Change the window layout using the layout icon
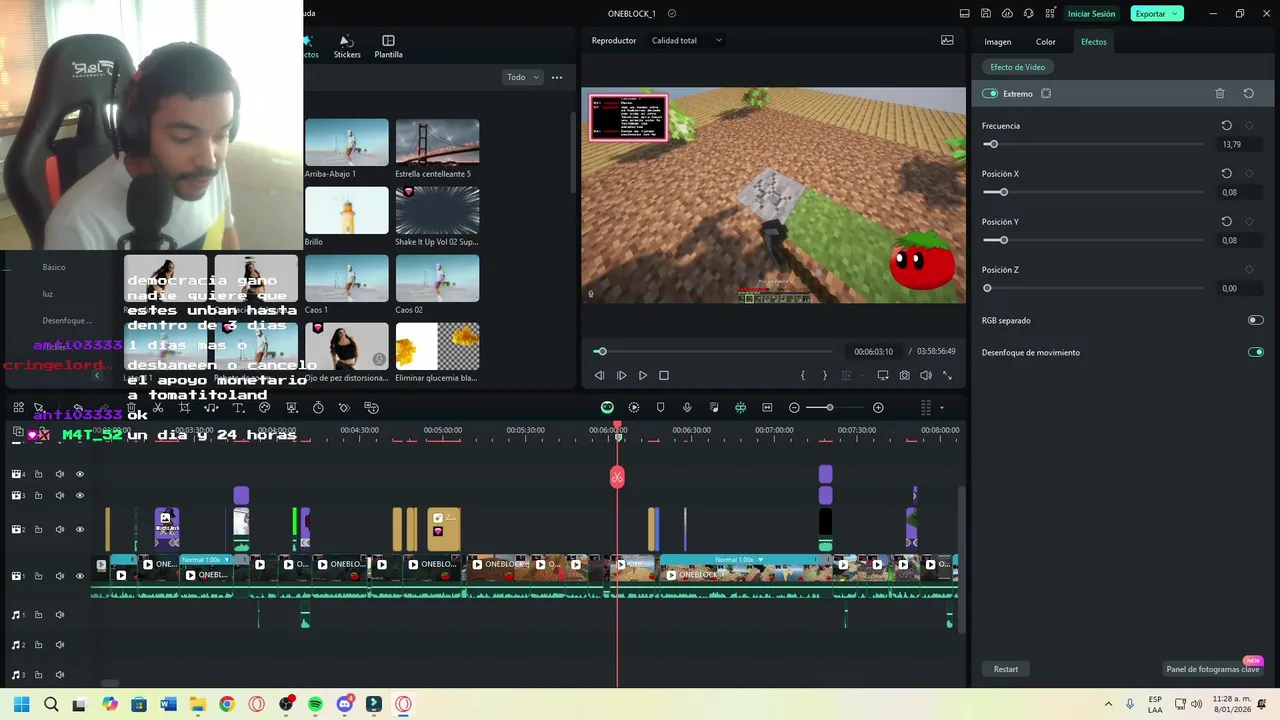1280x720 pixels. pyautogui.click(x=964, y=14)
